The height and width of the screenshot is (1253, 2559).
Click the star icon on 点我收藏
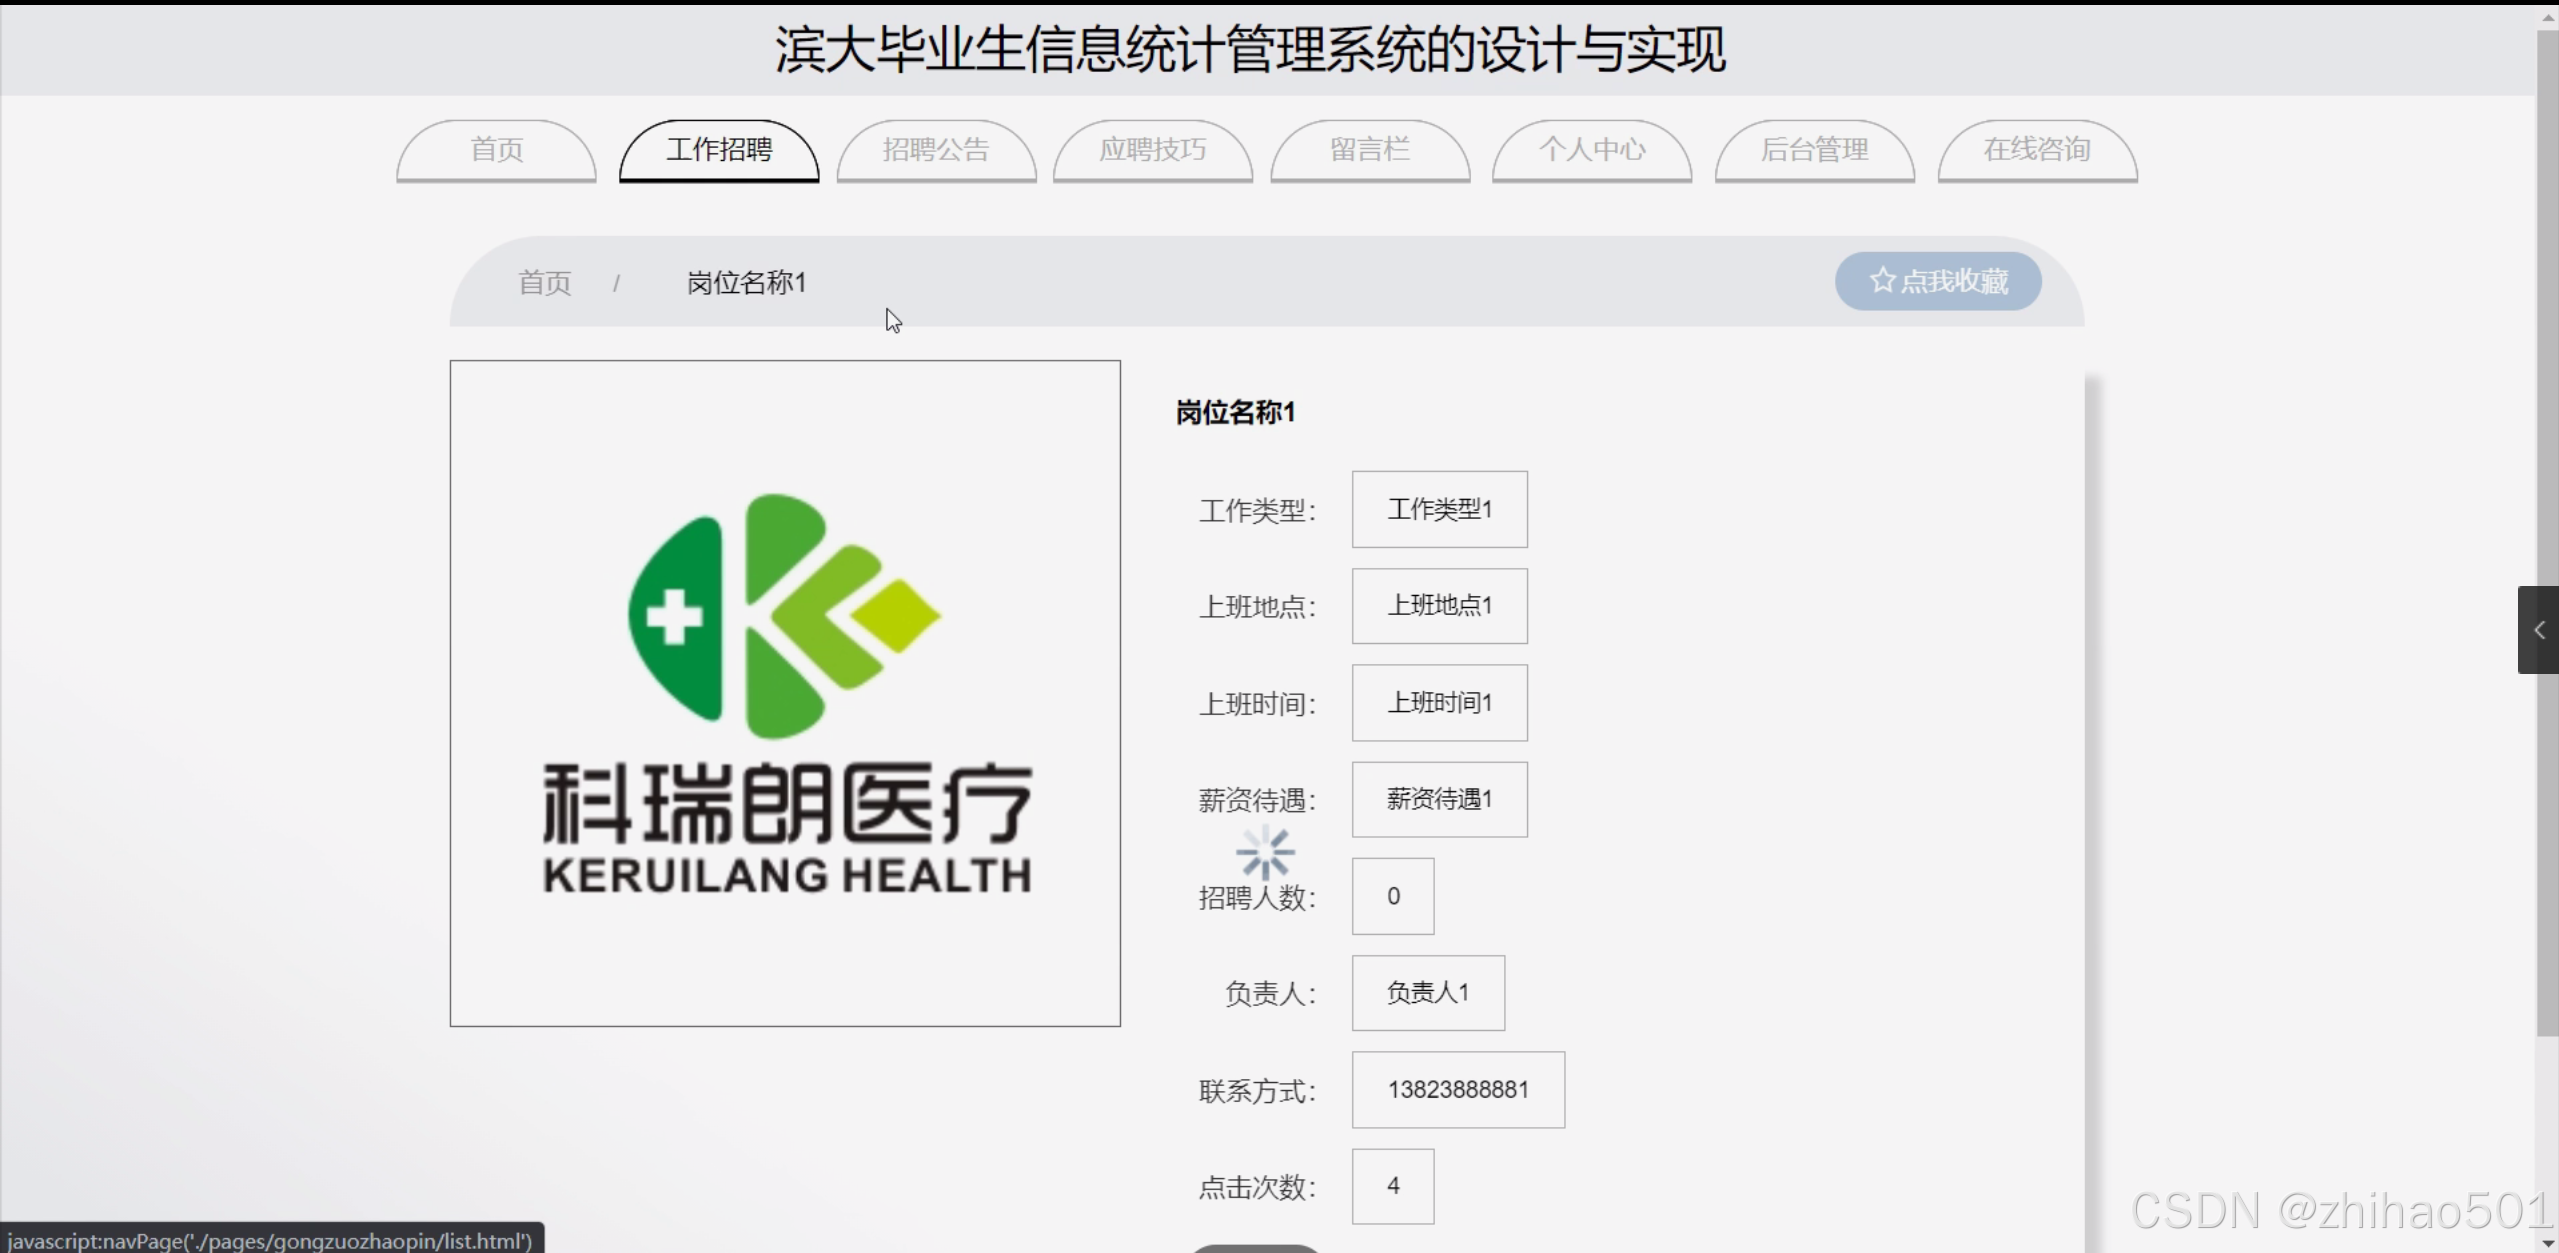pos(1882,280)
